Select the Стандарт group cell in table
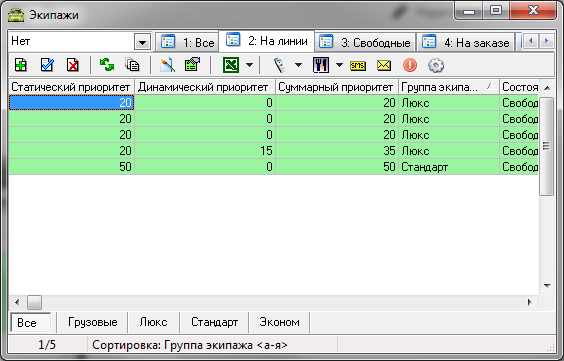Screen dimensions: 564x361 (449, 167)
